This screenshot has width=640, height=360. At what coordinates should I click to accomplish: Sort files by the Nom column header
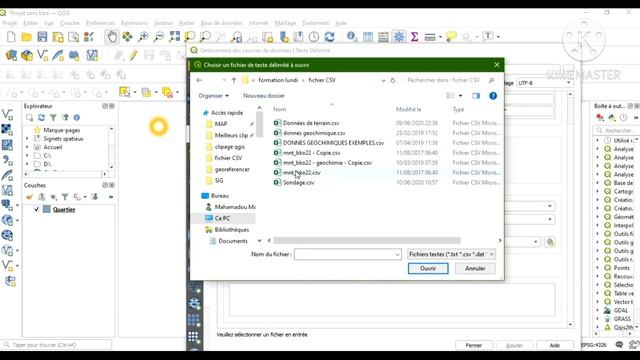tap(280, 109)
